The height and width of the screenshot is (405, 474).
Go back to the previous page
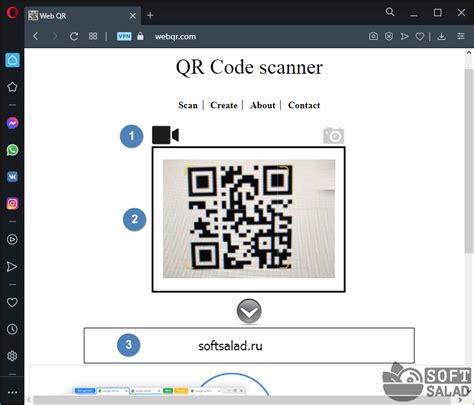pyautogui.click(x=36, y=36)
